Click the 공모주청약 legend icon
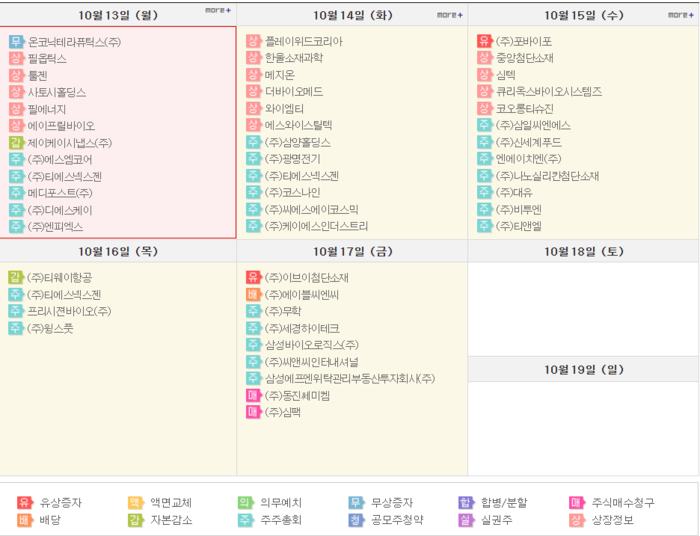This screenshot has height=536, width=700. [x=355, y=520]
